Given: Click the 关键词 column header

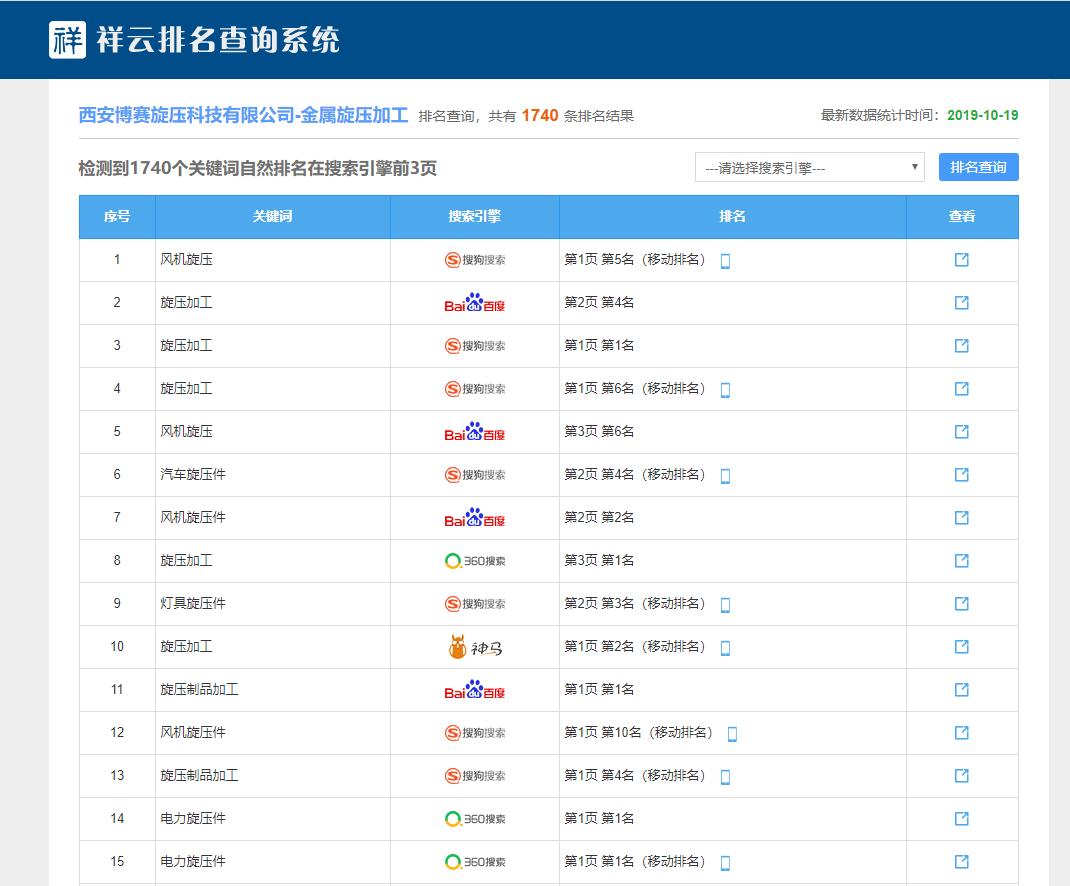Looking at the screenshot, I should pyautogui.click(x=272, y=217).
